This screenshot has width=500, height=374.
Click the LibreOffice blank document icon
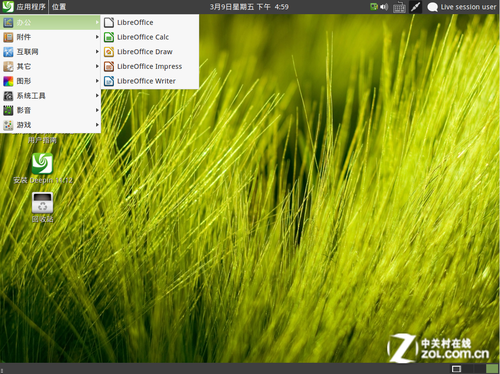coord(109,22)
